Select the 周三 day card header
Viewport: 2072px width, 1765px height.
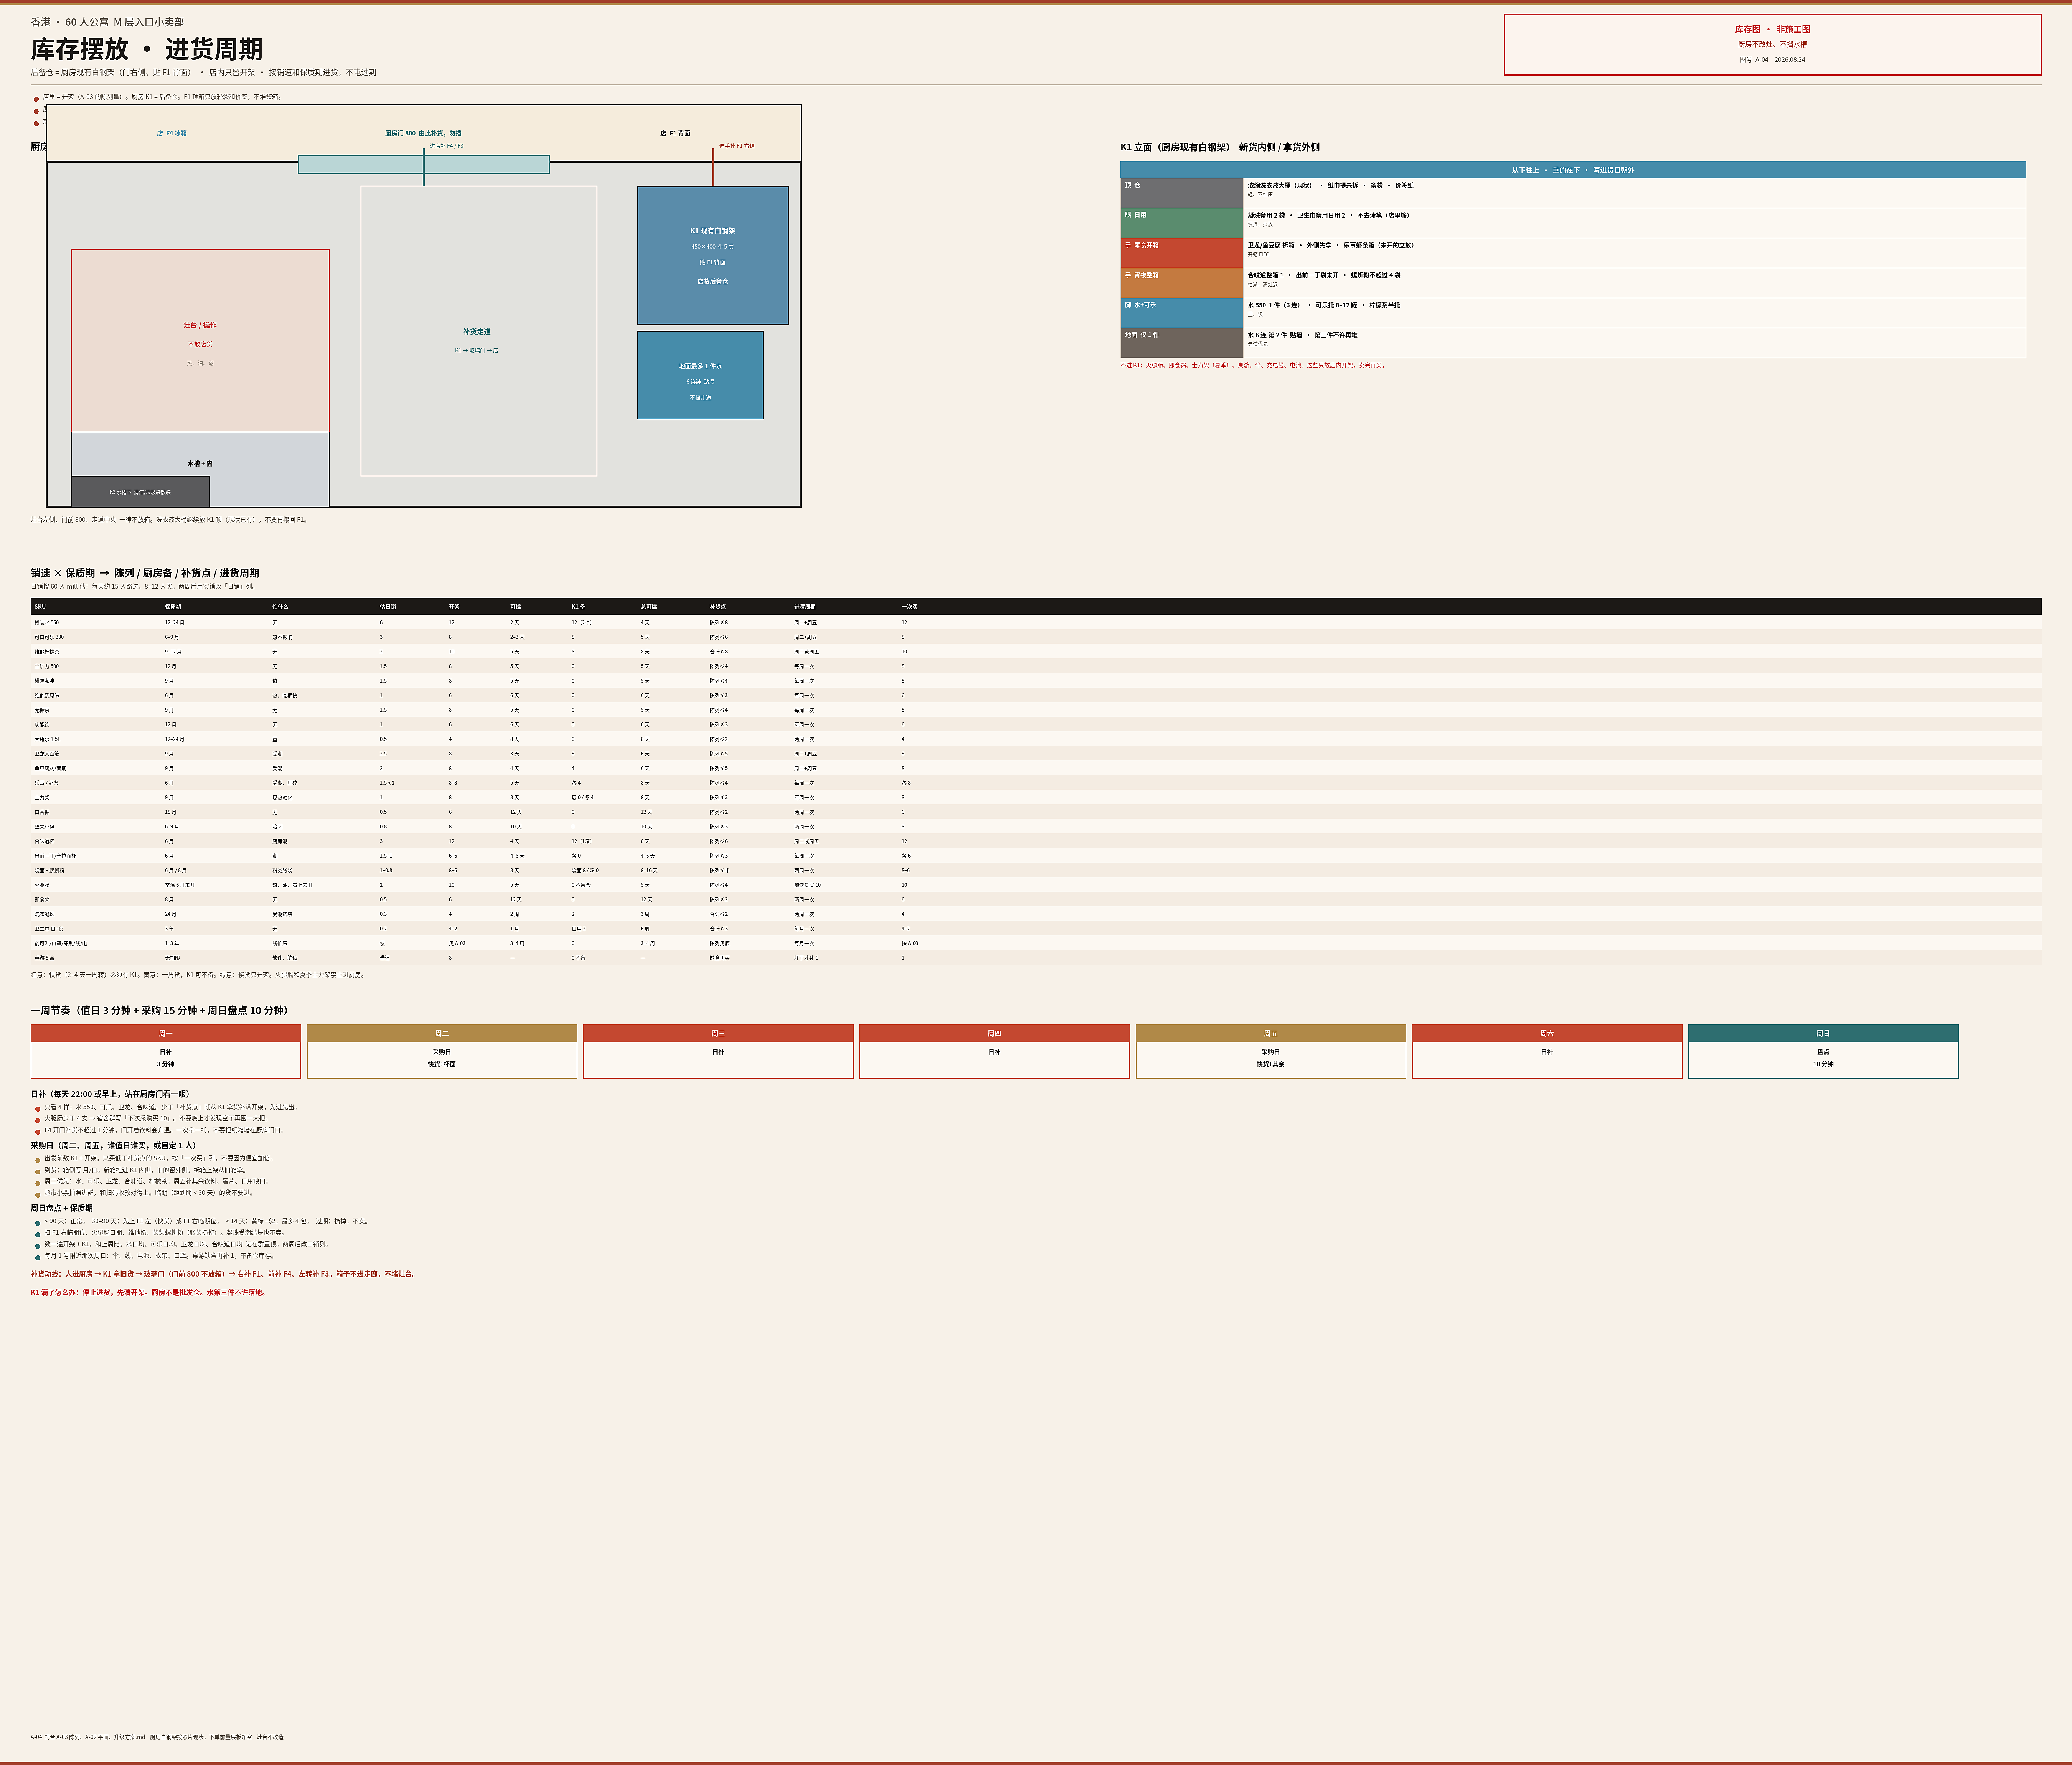(x=718, y=1033)
